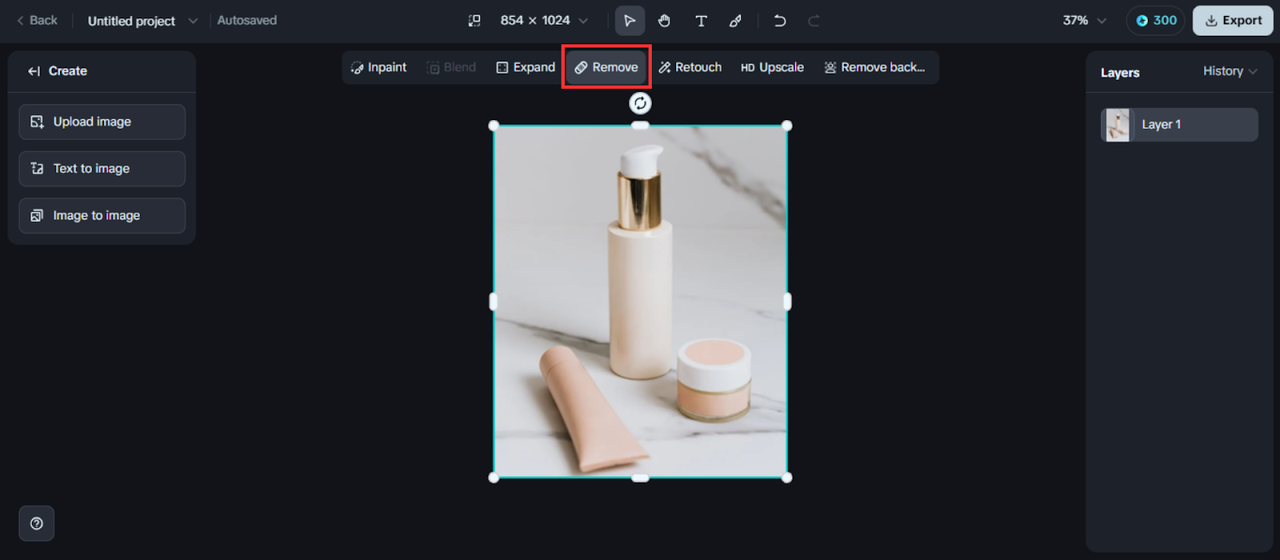Choose the Expand tool
This screenshot has height=560, width=1280.
point(525,68)
